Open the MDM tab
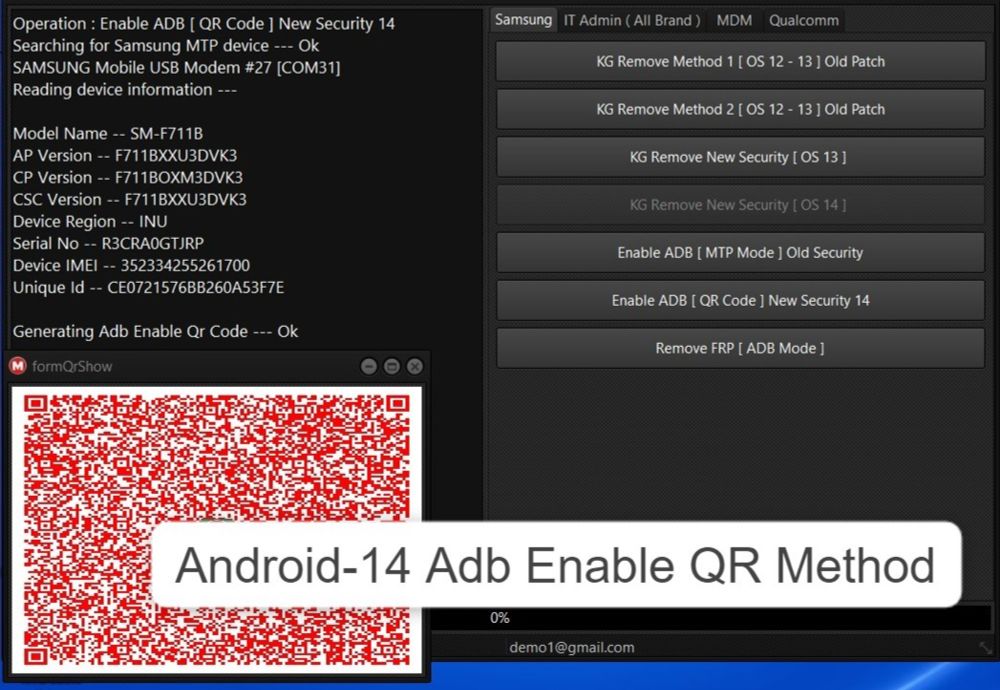 [x=734, y=20]
